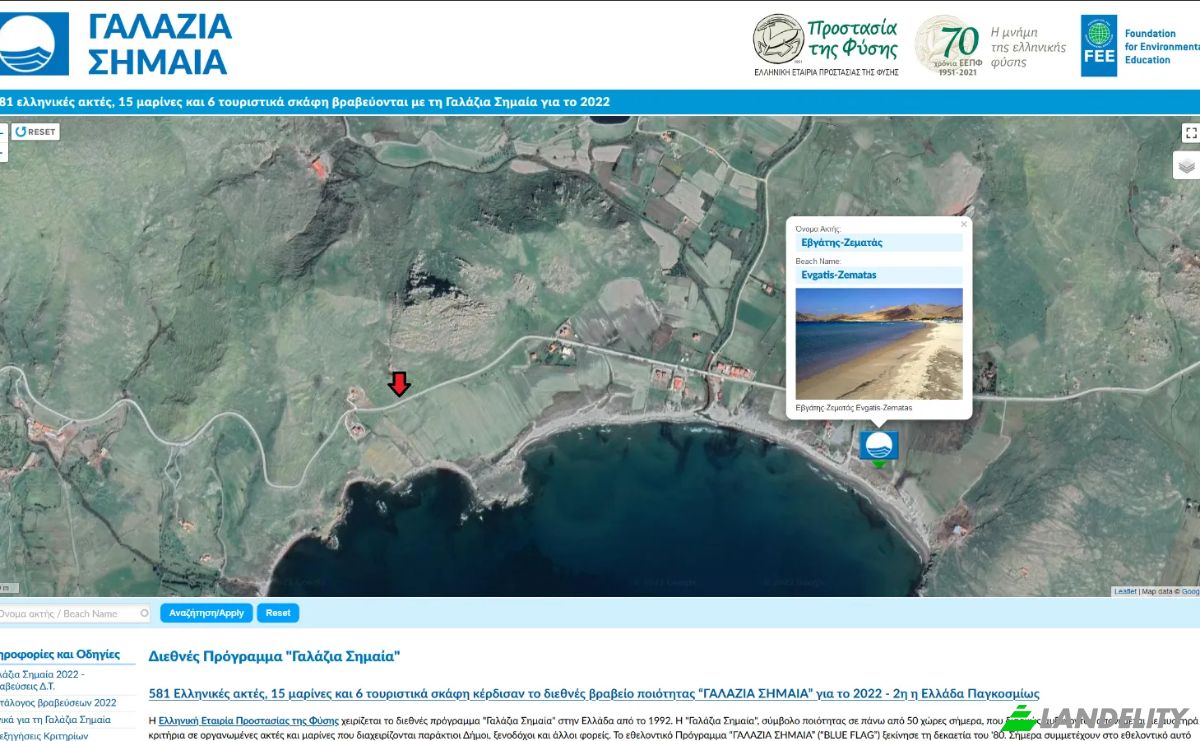
Task: Close the Evgatis-Zematas popup
Action: (964, 225)
